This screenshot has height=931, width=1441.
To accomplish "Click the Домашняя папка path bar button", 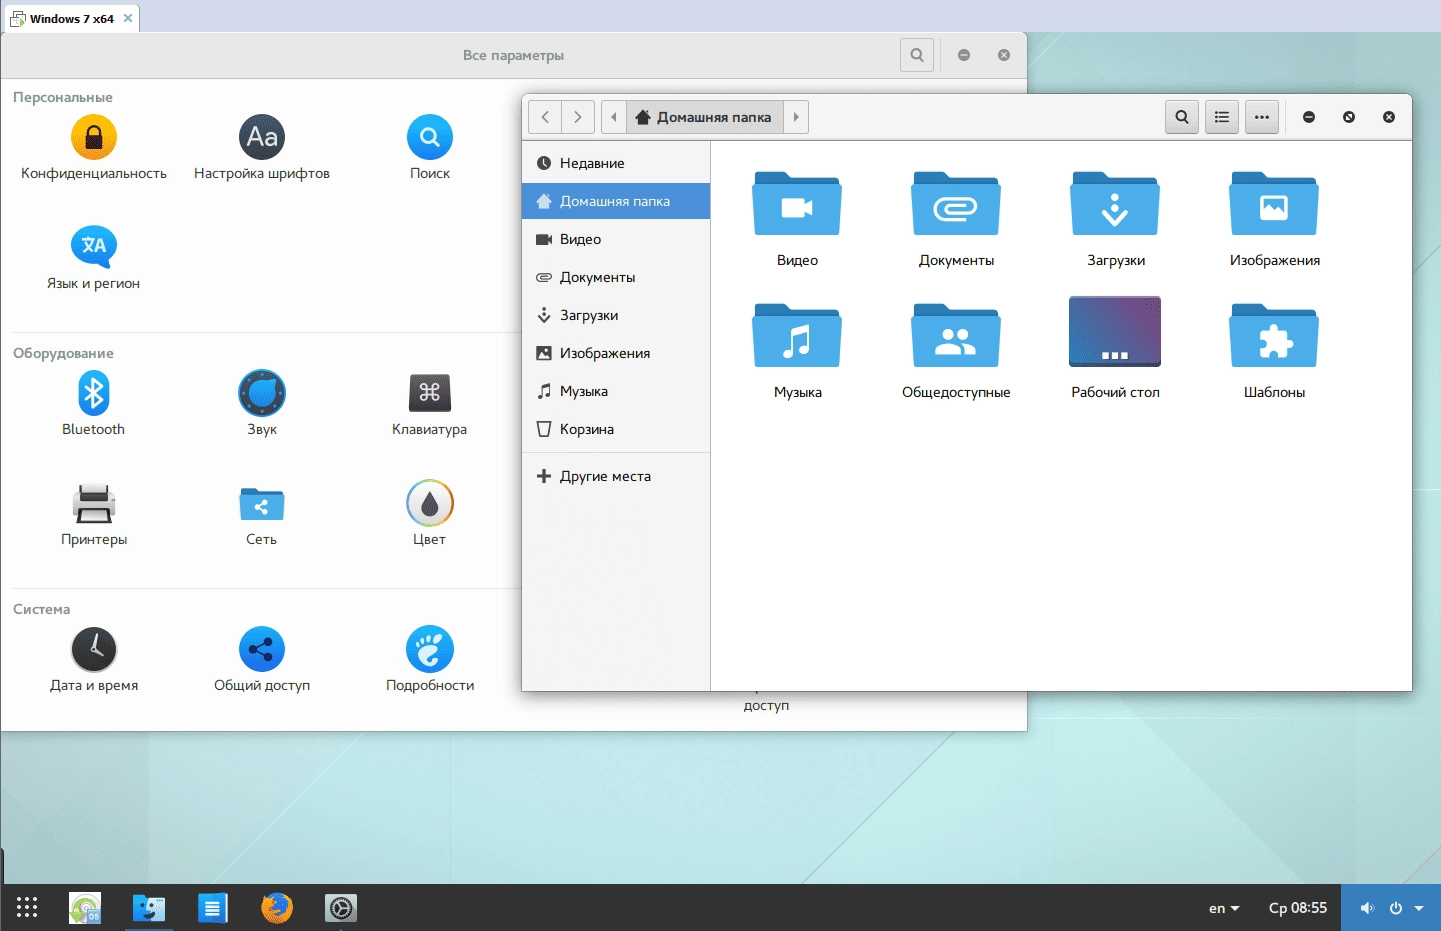I will 705,117.
